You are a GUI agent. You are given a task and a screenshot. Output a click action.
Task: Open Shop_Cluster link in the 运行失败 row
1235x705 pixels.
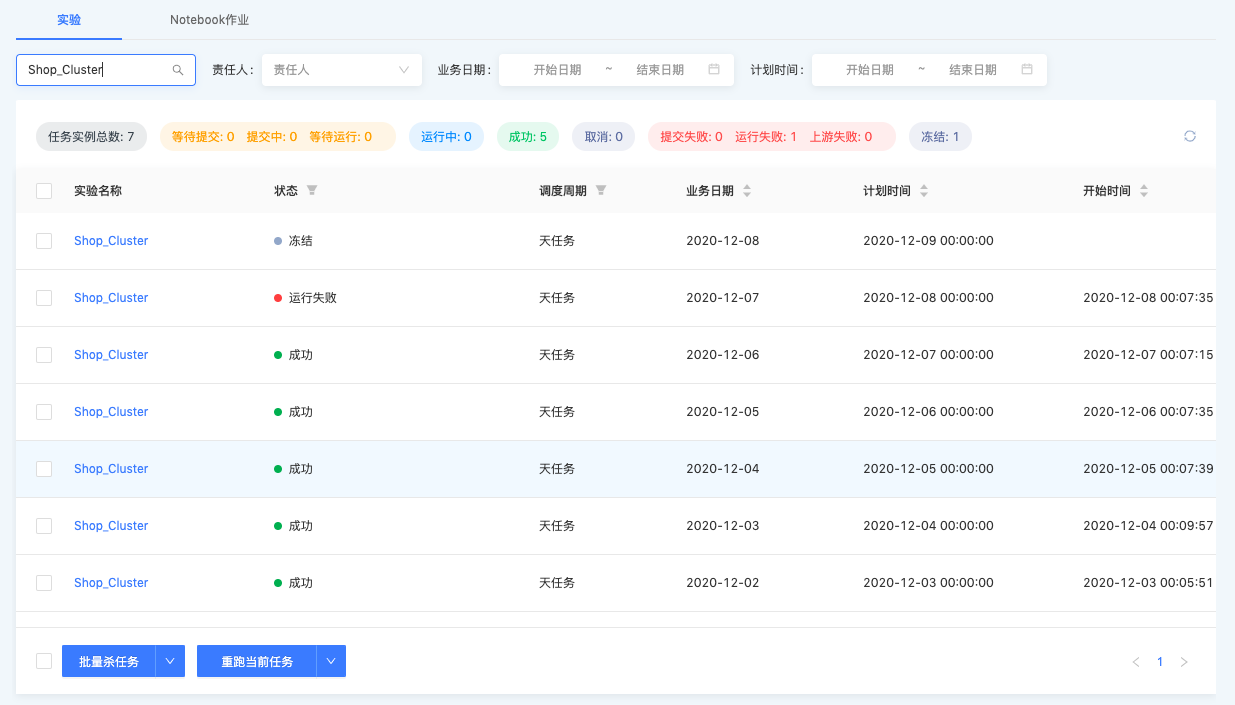(x=111, y=298)
